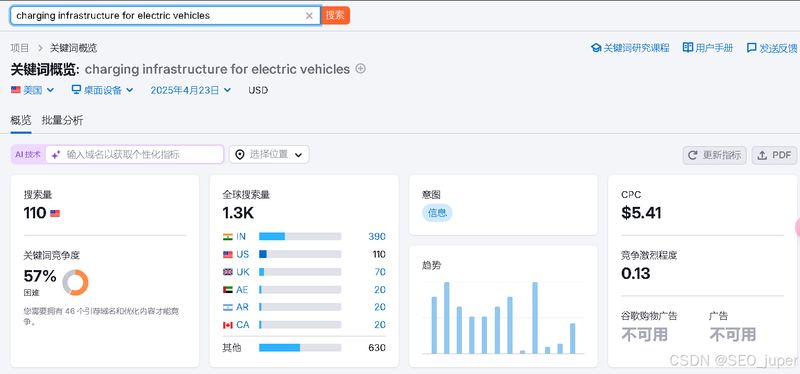Open the UK volume value 70
Viewport: 800px width, 374px height.
tap(380, 272)
